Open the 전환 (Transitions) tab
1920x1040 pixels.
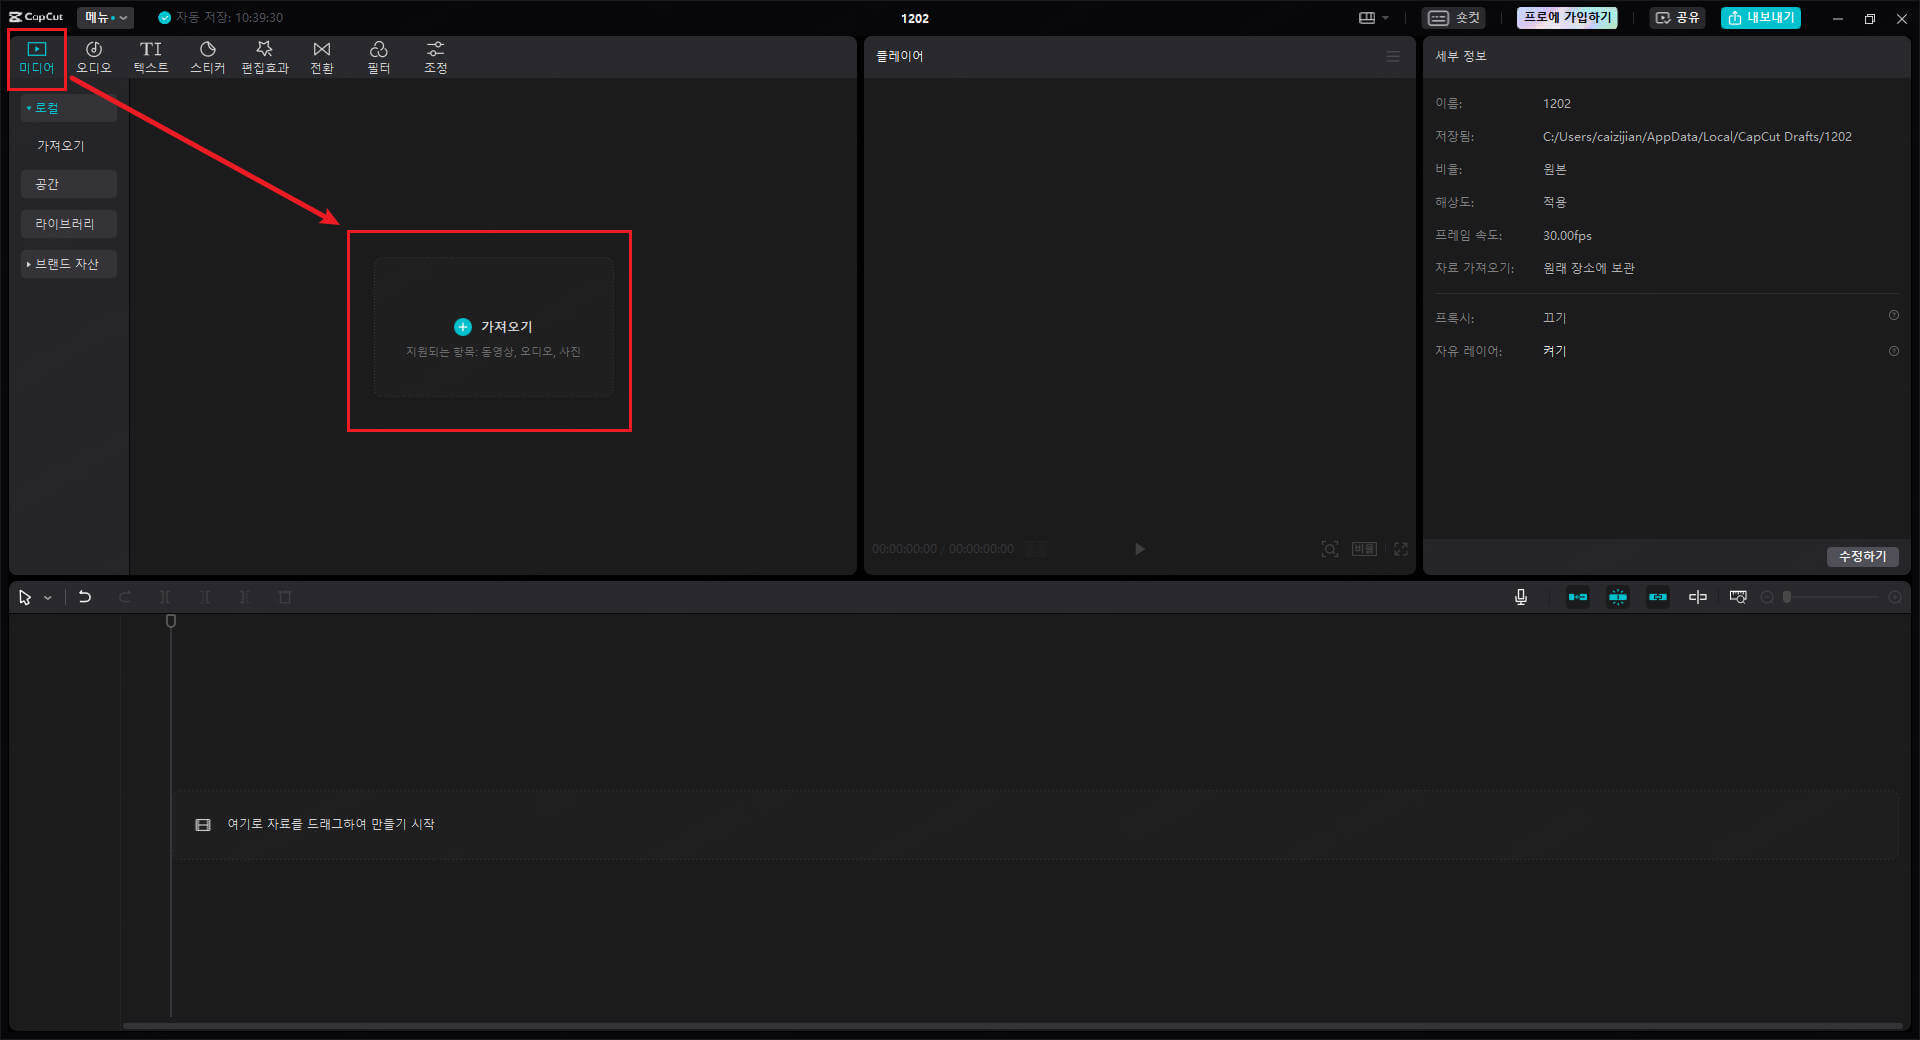pos(322,58)
